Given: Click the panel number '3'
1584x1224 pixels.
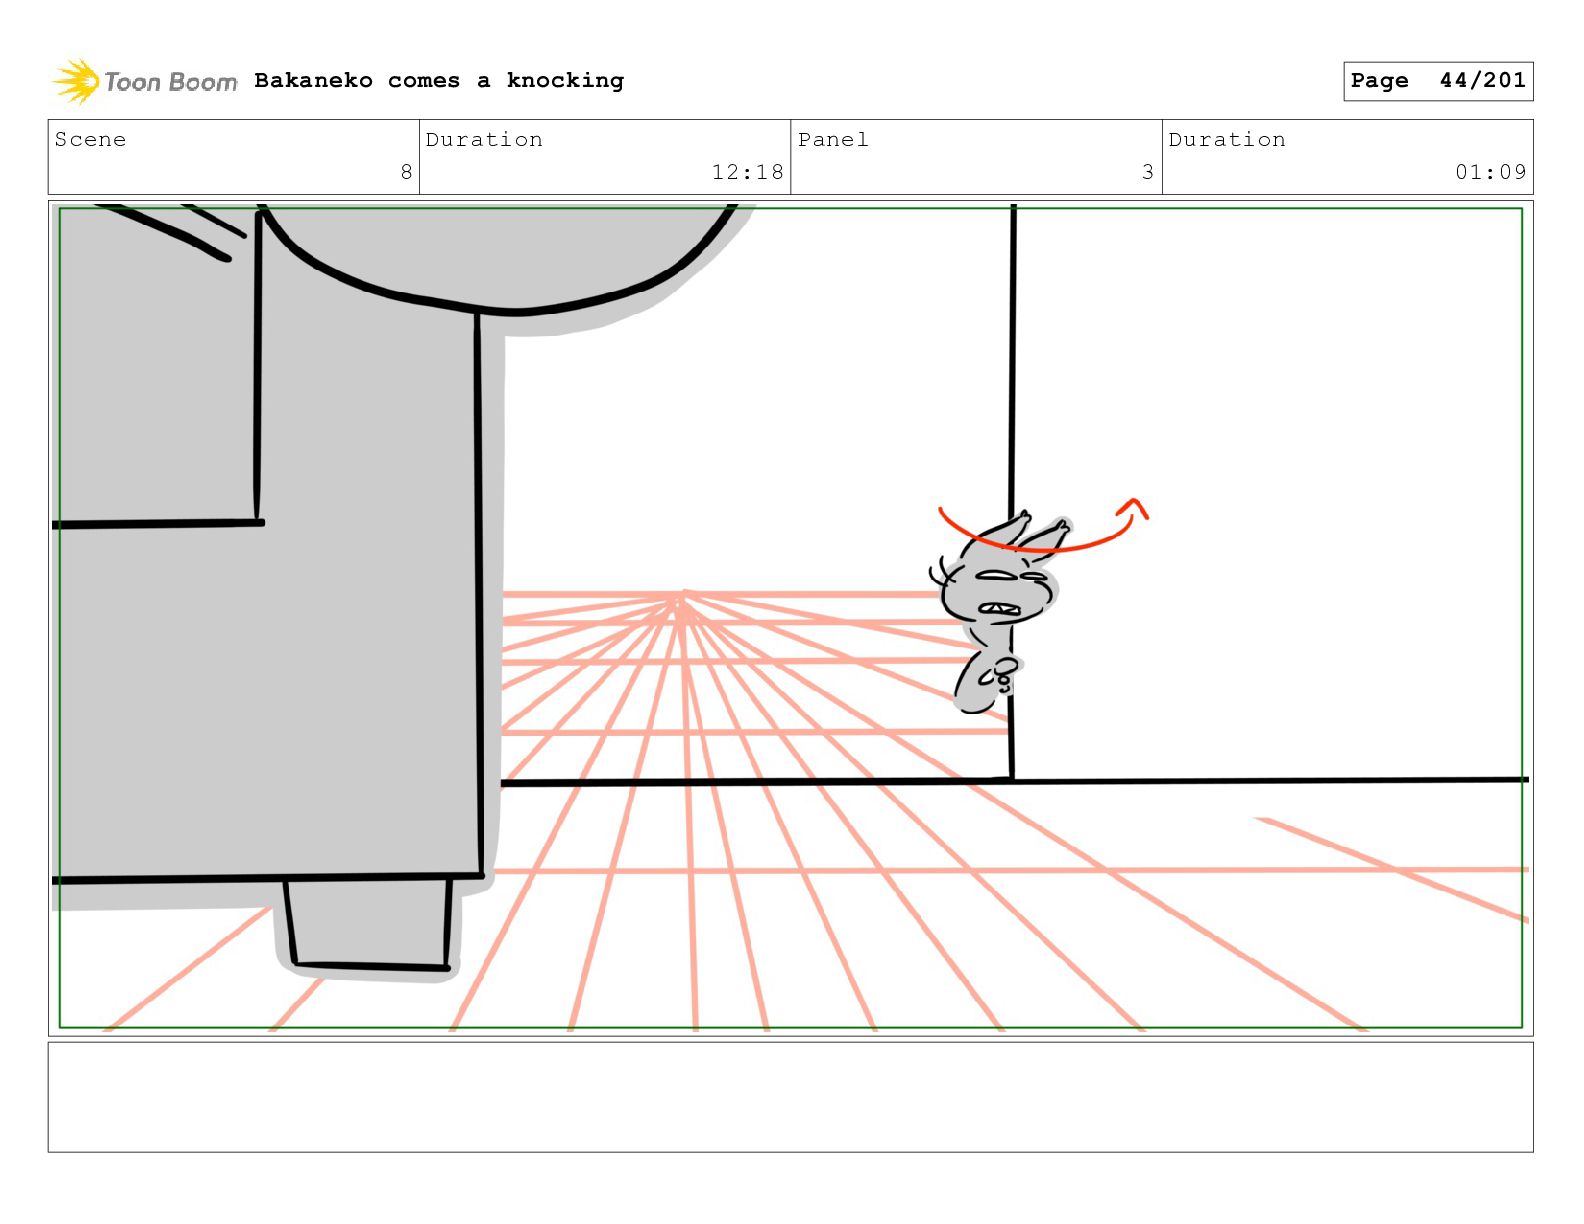Looking at the screenshot, I should coord(1148,172).
